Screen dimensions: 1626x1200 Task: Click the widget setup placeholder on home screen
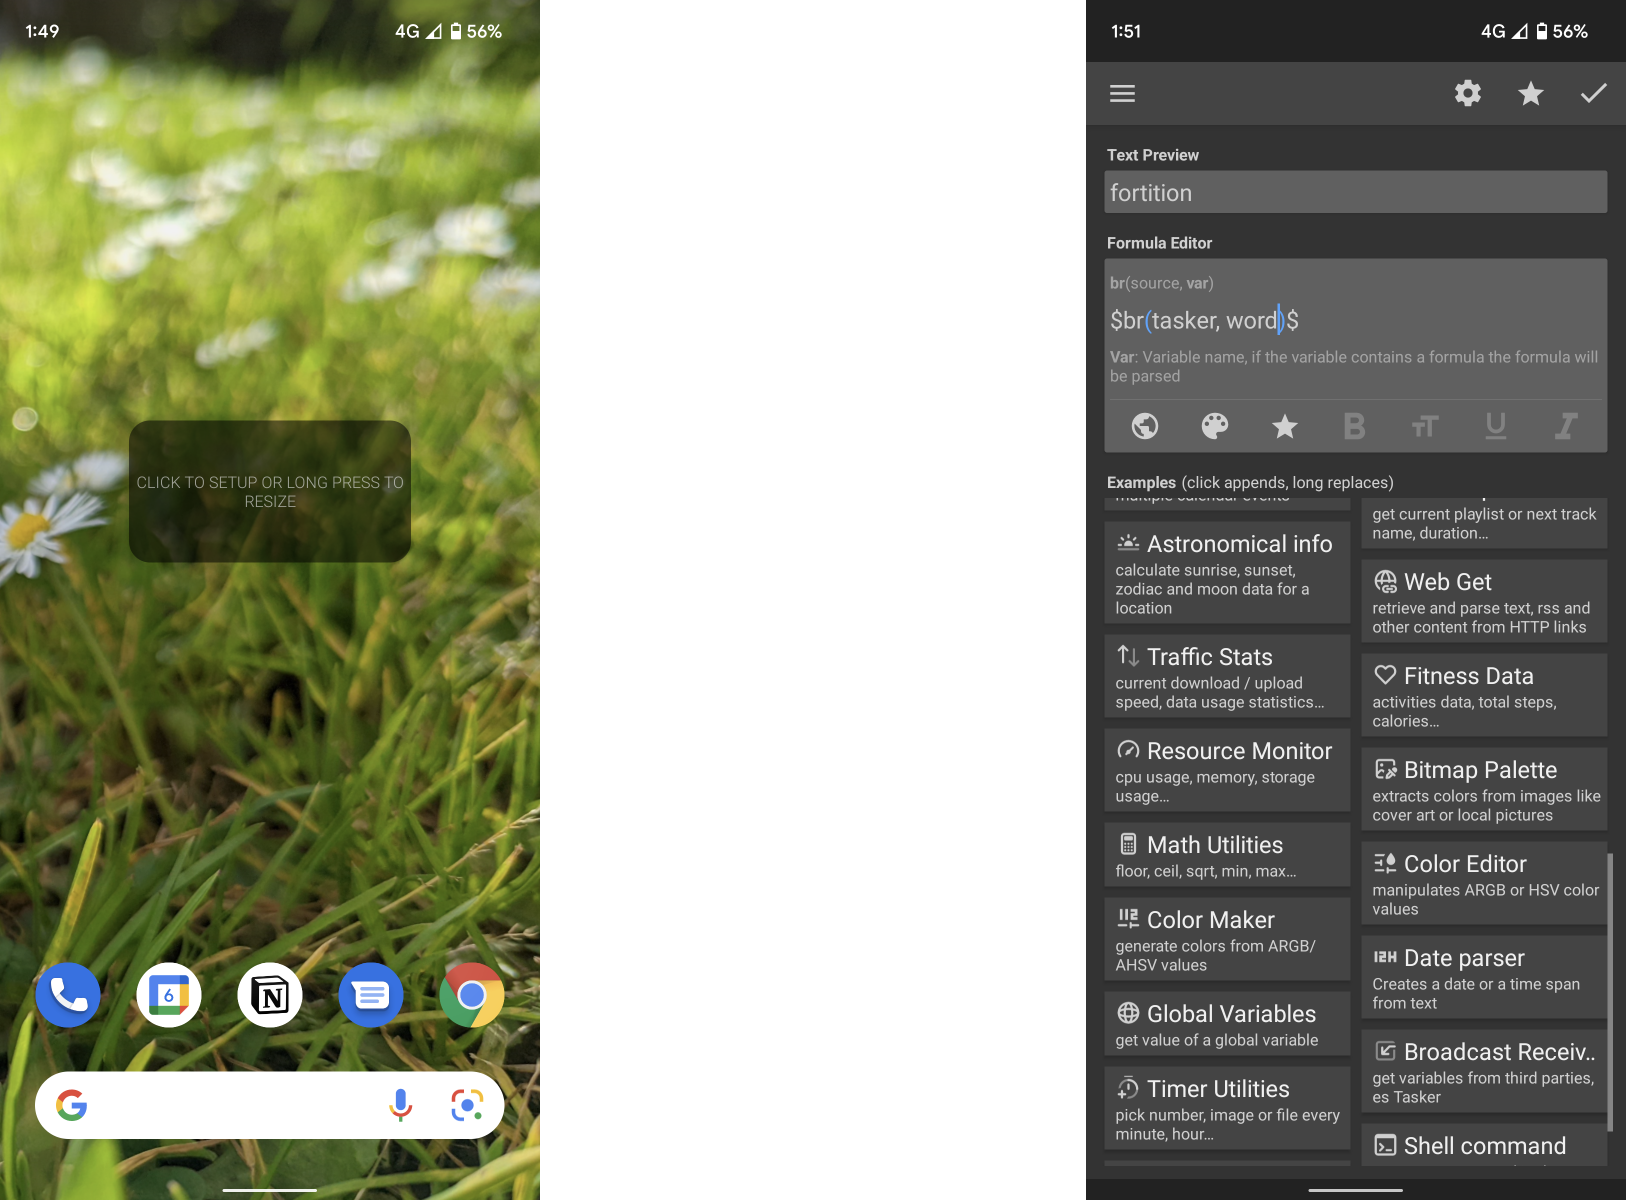pyautogui.click(x=270, y=491)
